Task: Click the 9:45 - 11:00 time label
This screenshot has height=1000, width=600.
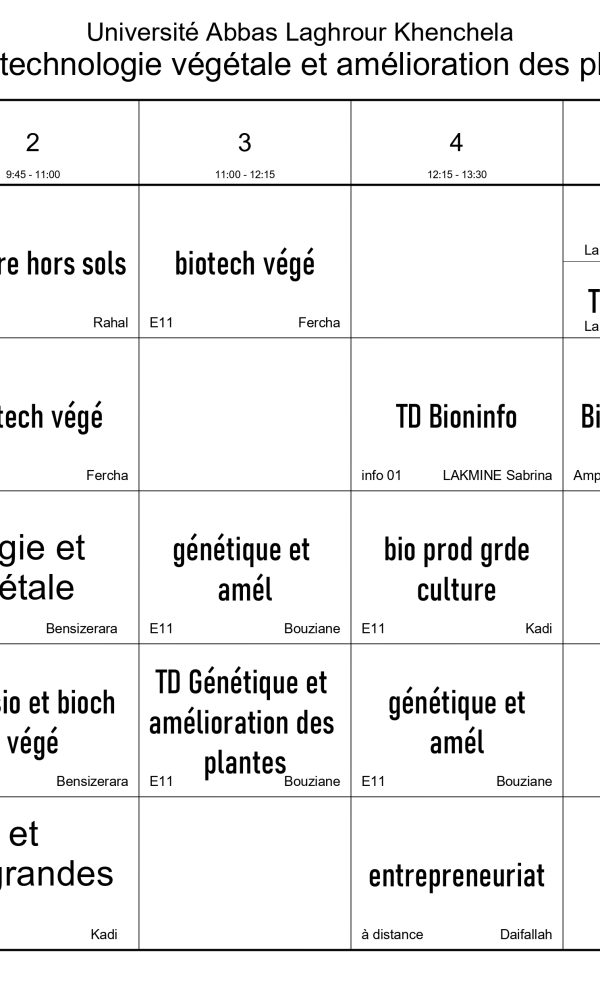Action: [33, 174]
